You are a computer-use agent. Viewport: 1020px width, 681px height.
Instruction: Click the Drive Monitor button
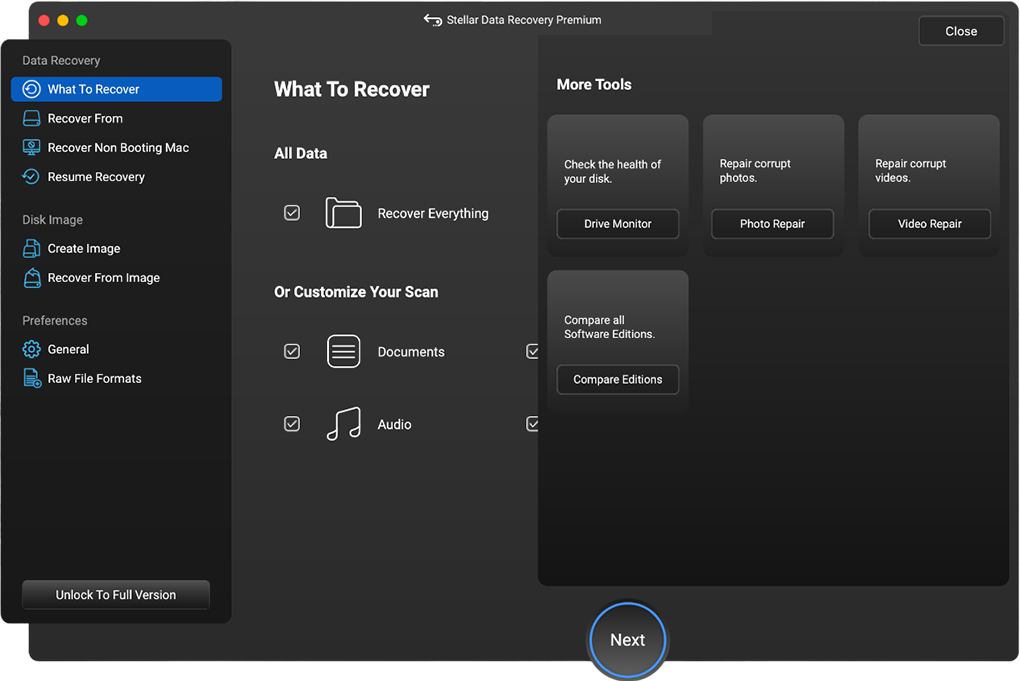(x=617, y=224)
